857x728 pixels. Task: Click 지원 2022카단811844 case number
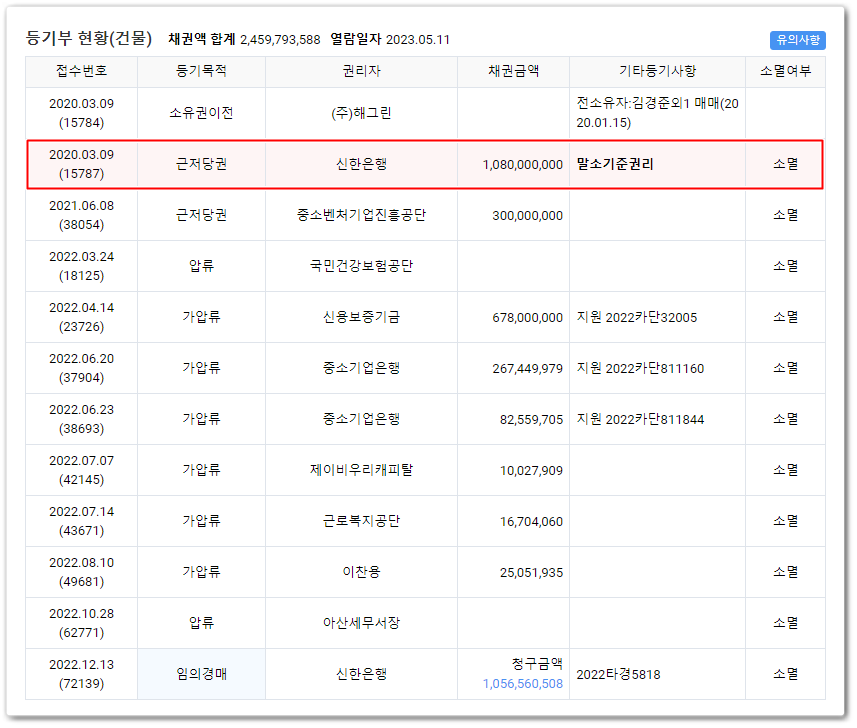point(640,419)
